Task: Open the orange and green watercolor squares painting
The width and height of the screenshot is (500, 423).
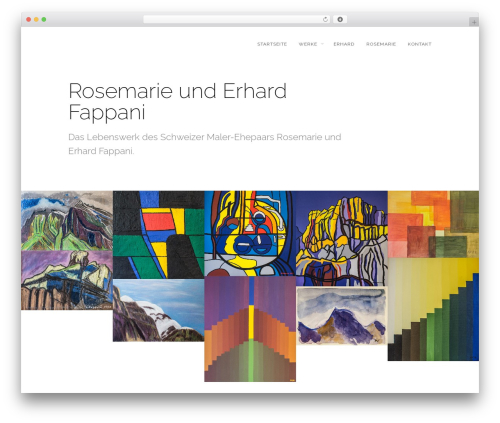Action: click(433, 224)
